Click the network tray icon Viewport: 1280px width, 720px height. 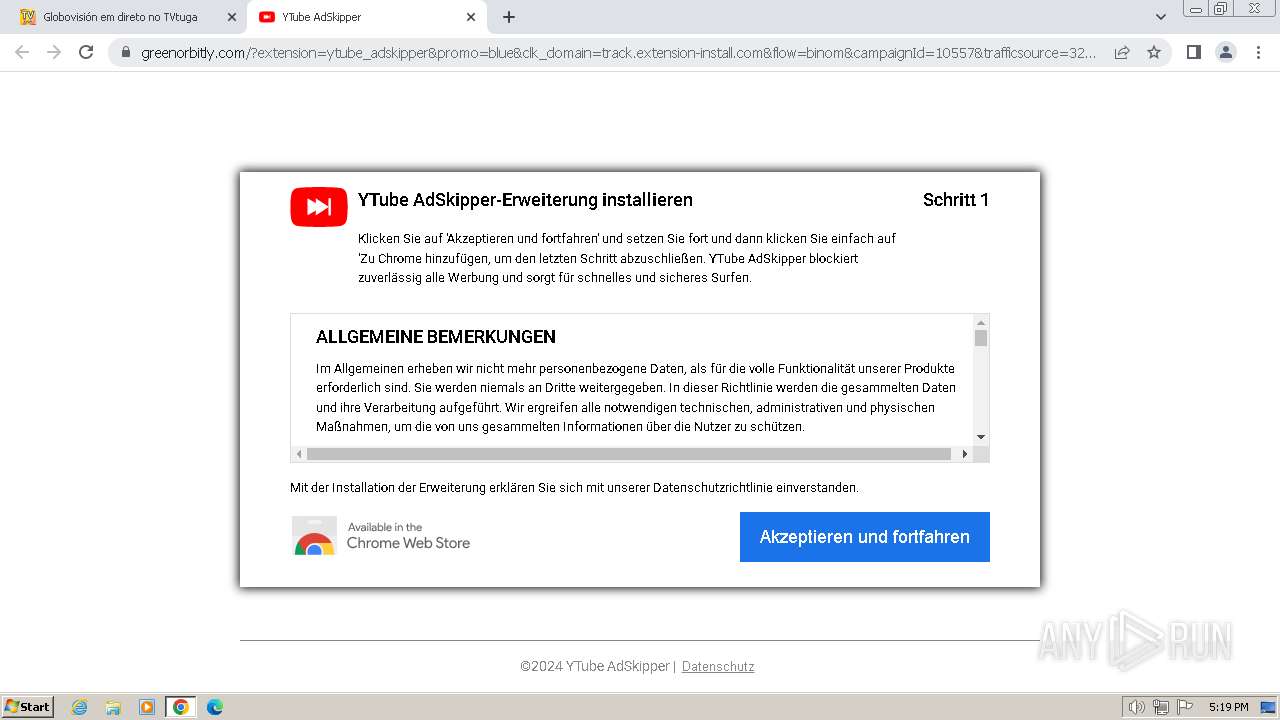(x=1161, y=707)
